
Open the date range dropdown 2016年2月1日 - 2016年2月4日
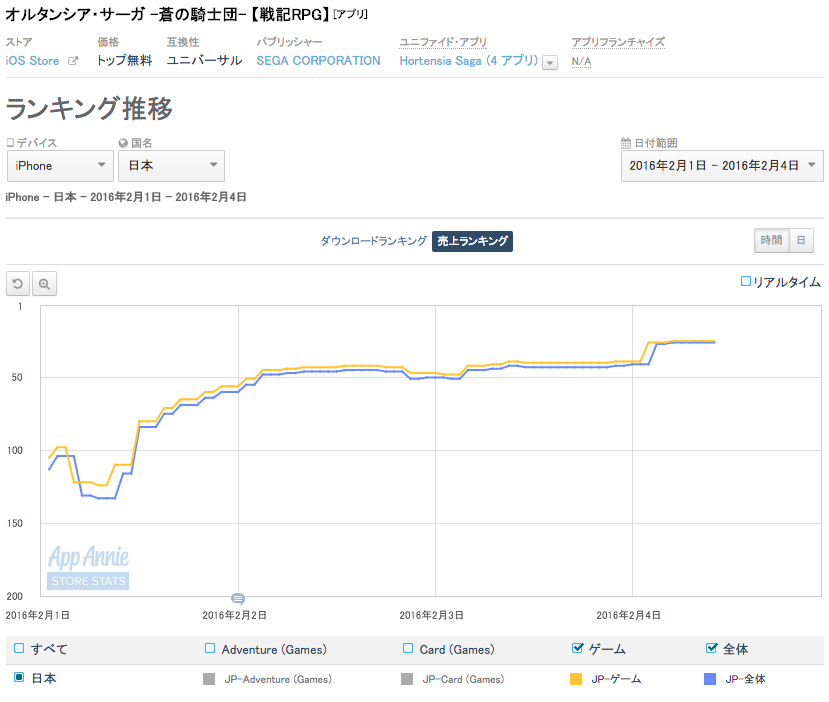(x=722, y=166)
